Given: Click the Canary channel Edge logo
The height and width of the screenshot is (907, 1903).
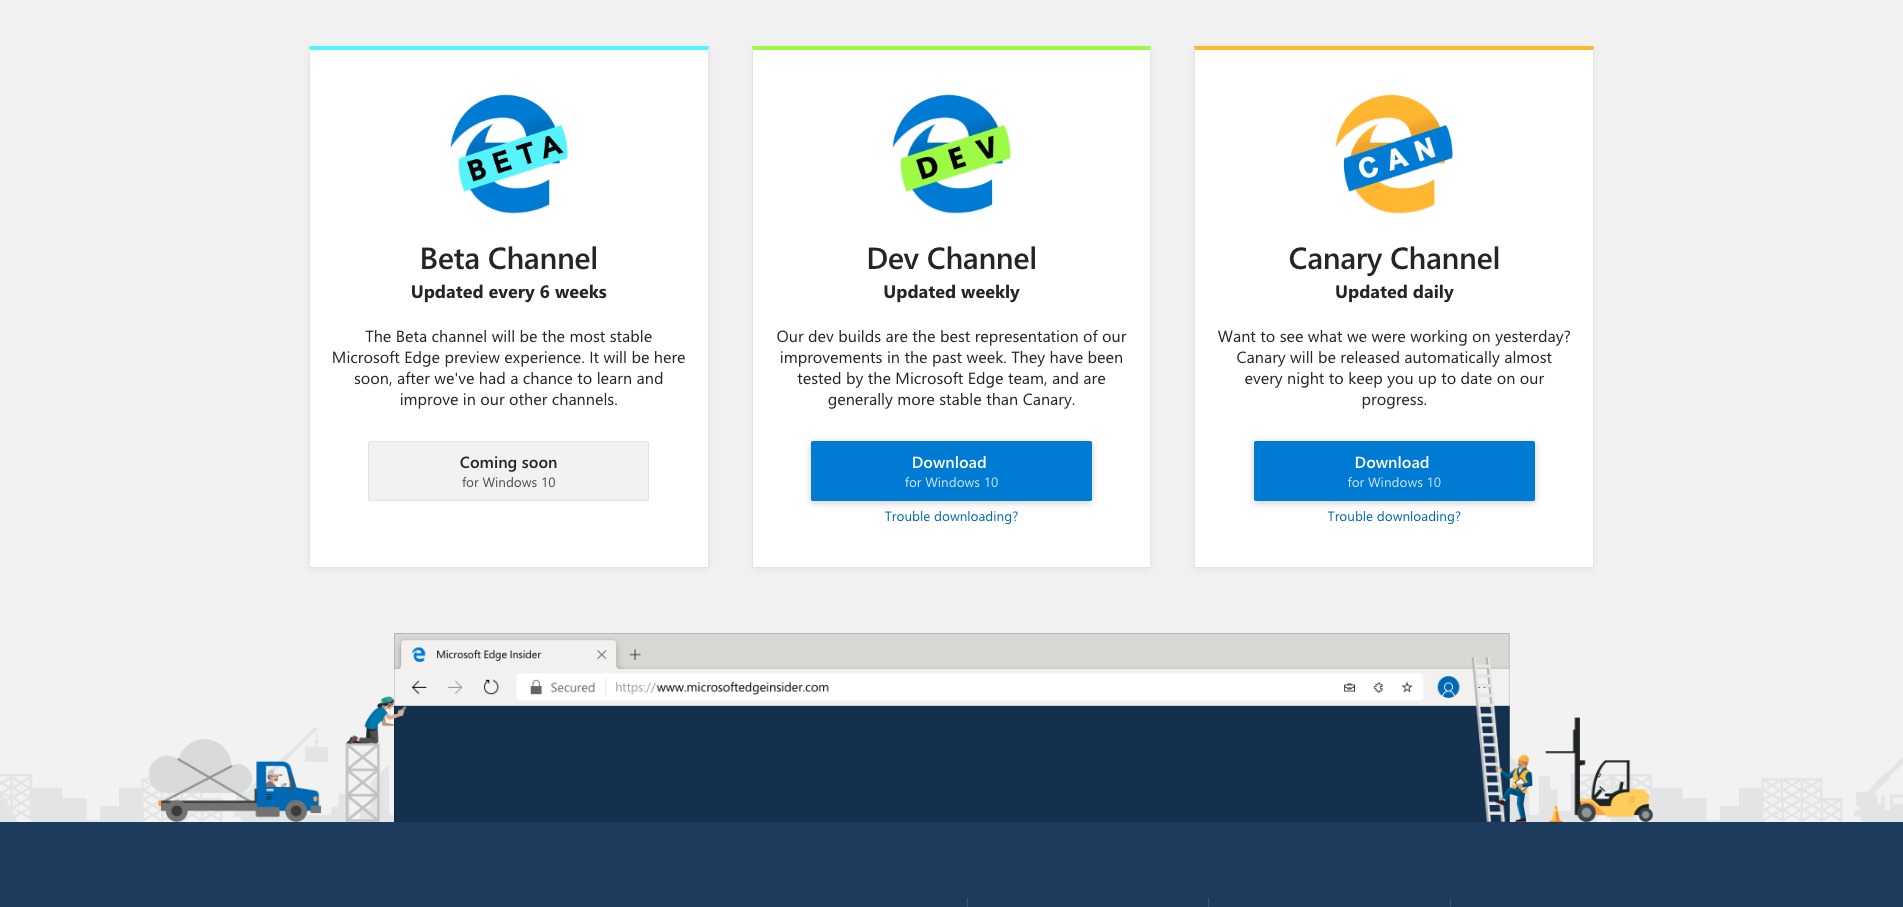Looking at the screenshot, I should 1394,154.
